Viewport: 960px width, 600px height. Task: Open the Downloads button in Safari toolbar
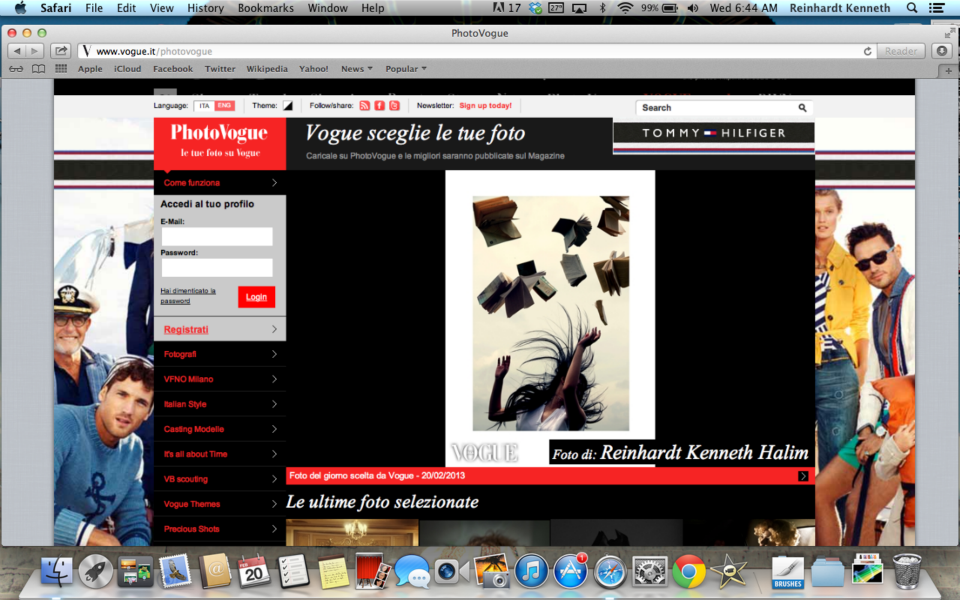click(x=942, y=51)
